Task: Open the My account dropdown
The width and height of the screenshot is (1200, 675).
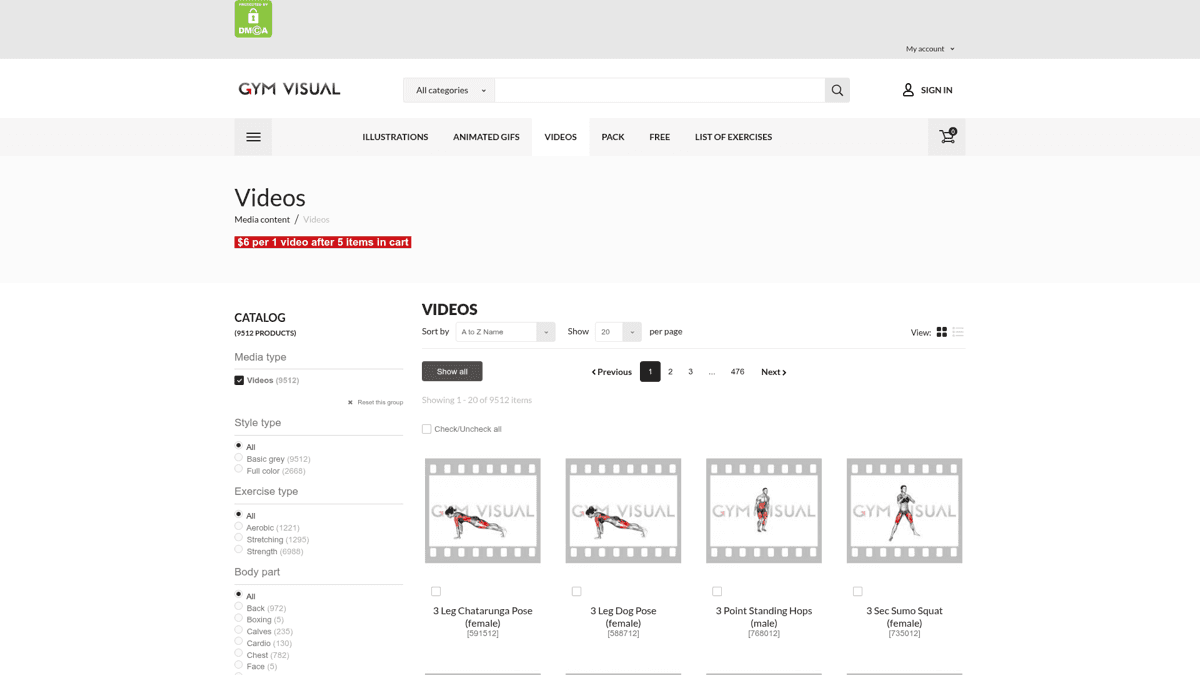Action: pyautogui.click(x=930, y=49)
